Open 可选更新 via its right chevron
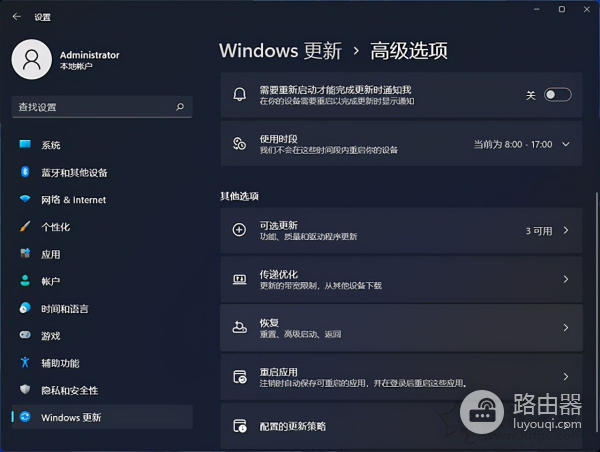 point(566,230)
